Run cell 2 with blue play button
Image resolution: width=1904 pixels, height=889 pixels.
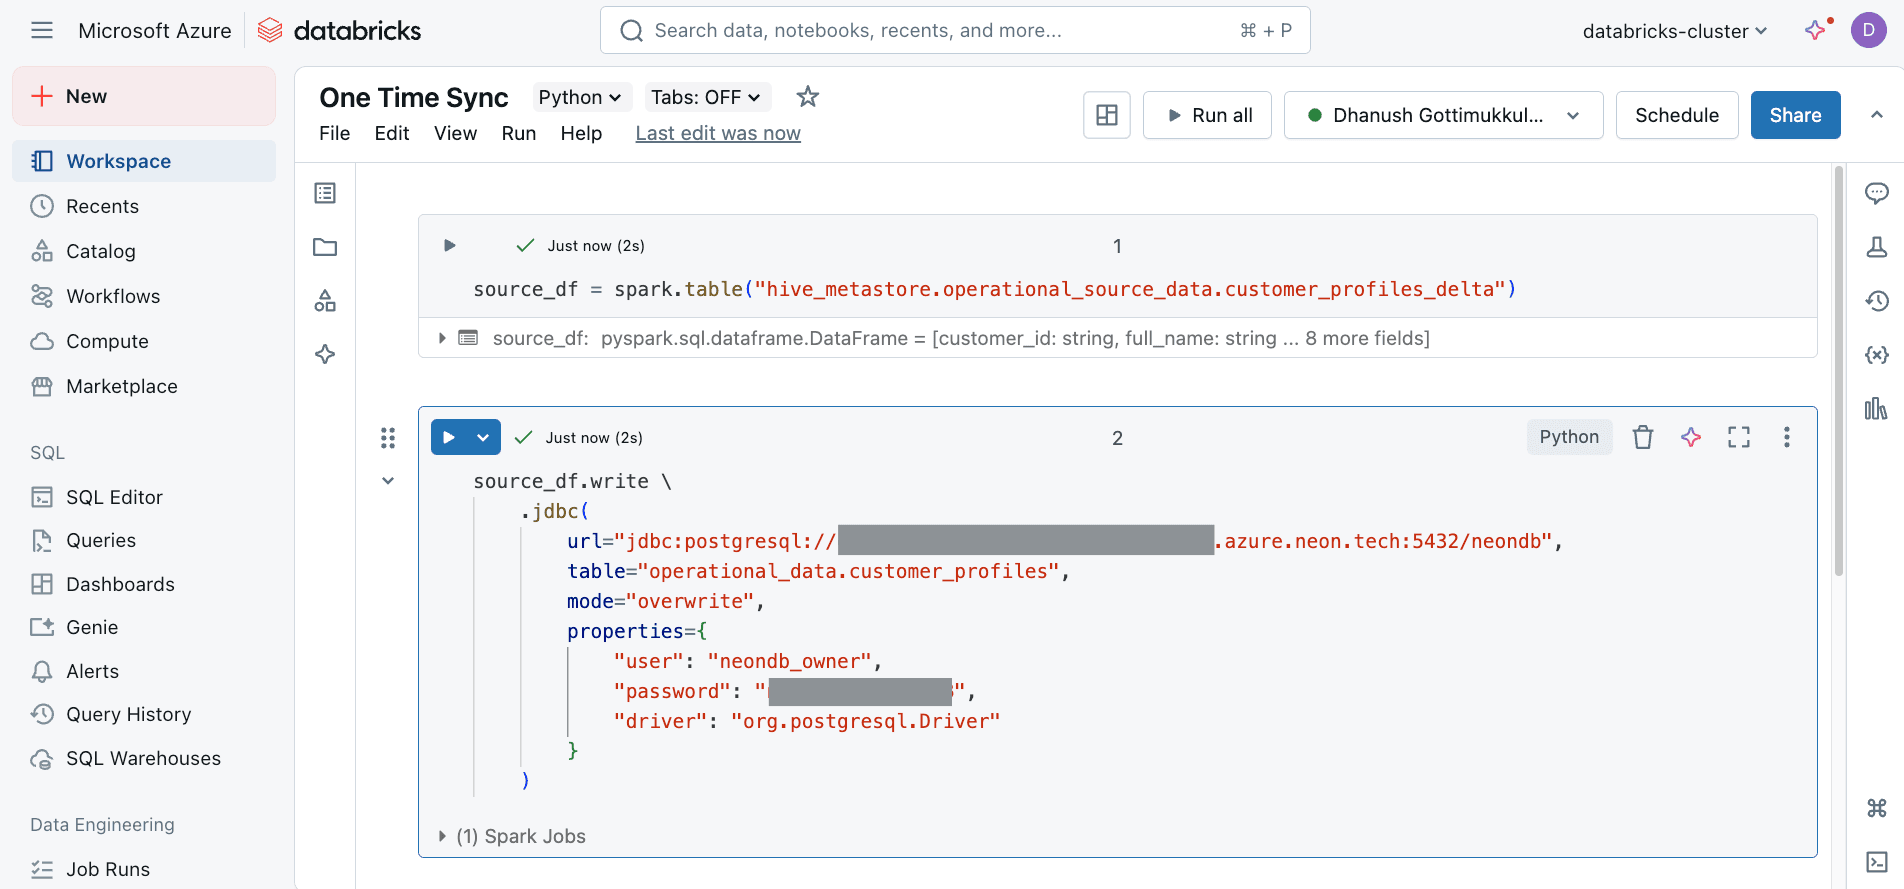449,437
